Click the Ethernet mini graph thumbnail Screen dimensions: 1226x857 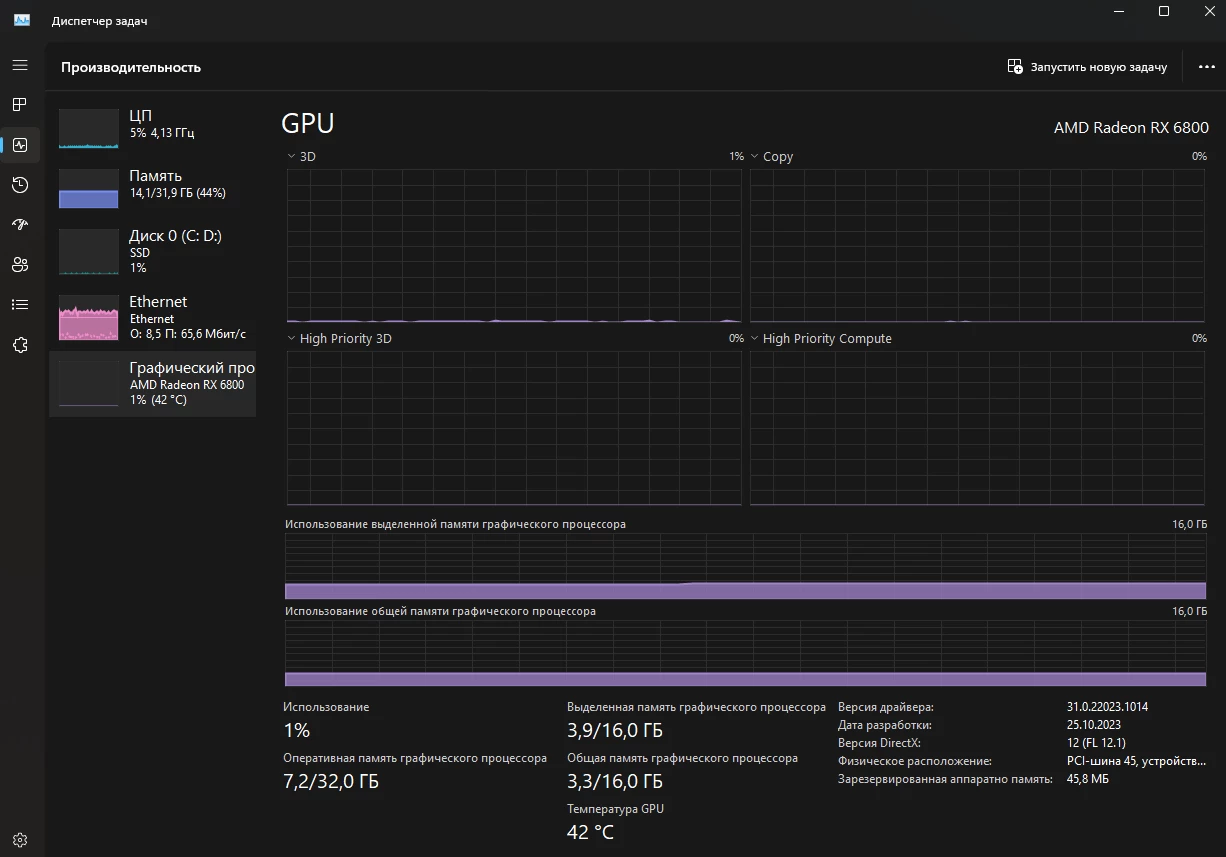point(89,318)
